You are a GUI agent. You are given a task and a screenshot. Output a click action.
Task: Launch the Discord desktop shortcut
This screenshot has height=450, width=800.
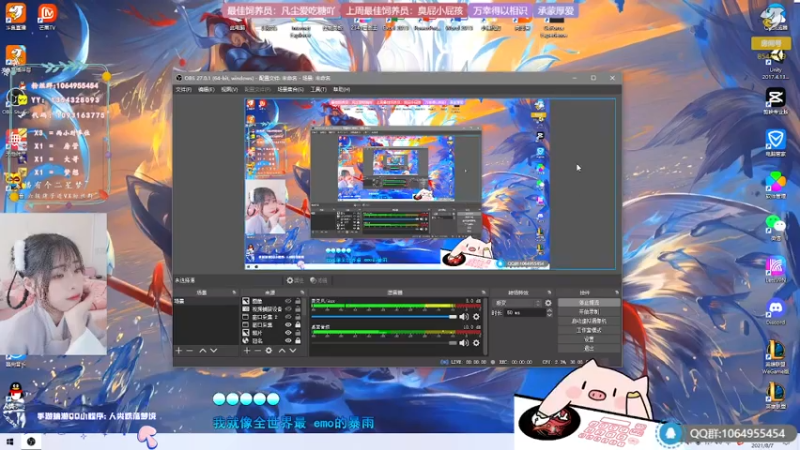[x=776, y=312]
